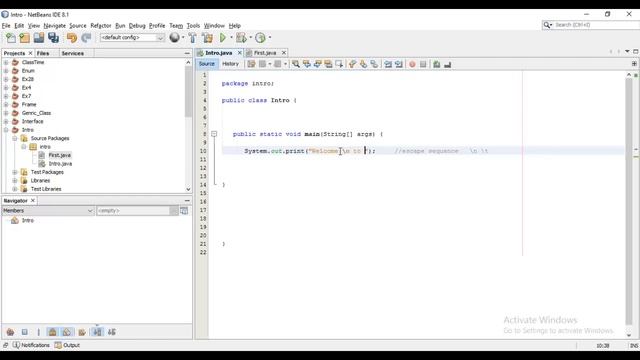The width and height of the screenshot is (640, 360).
Task: Expand the ClassTime project node
Action: 6,62
